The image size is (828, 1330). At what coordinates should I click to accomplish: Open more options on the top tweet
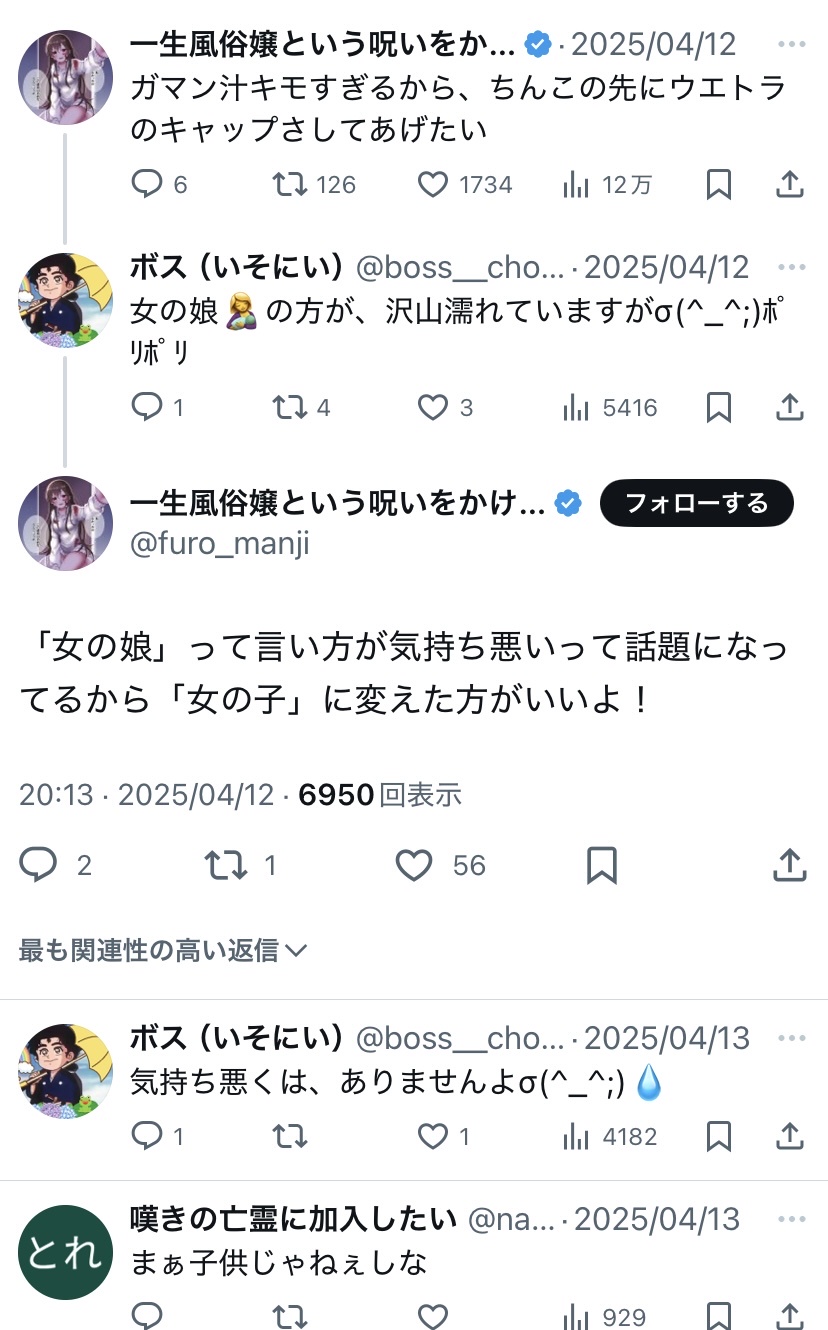(x=791, y=44)
